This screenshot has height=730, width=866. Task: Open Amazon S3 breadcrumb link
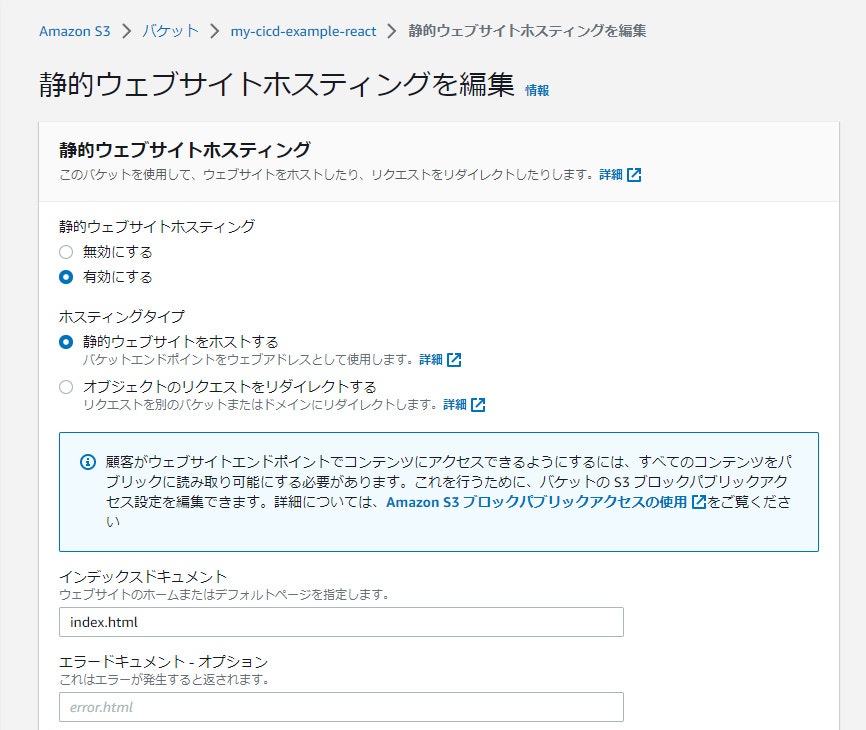tap(75, 31)
